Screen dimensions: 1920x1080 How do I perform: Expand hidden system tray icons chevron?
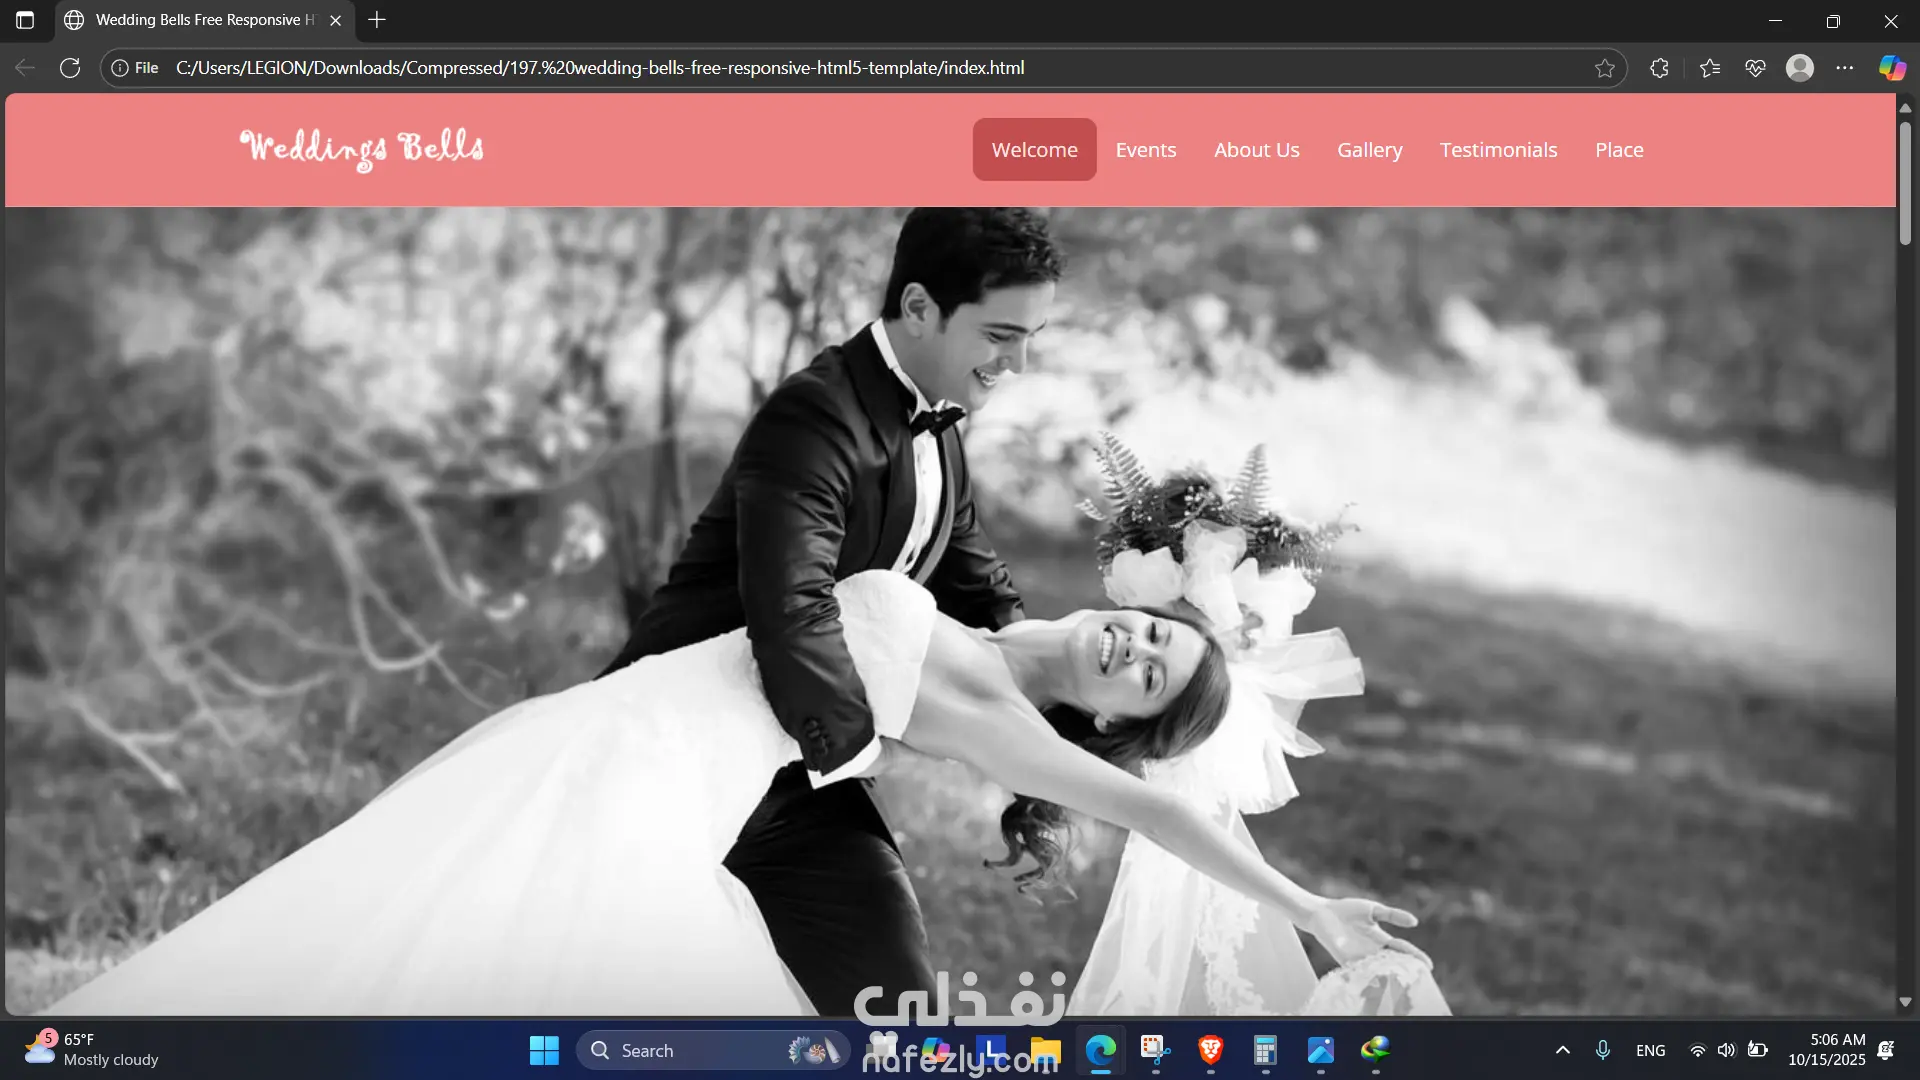pyautogui.click(x=1563, y=1050)
